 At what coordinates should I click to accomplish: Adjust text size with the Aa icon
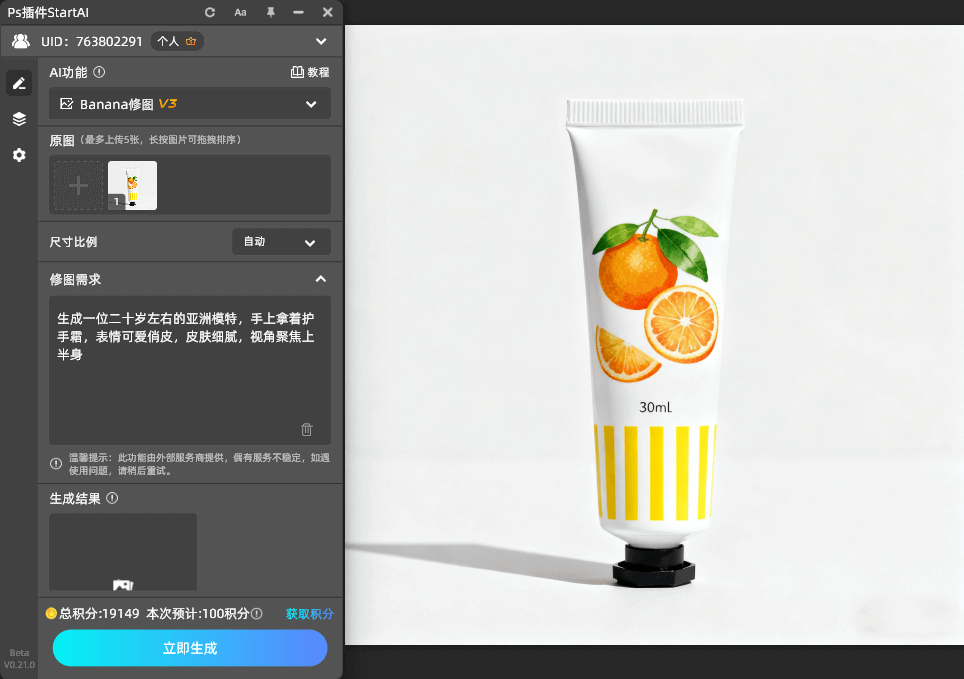point(240,13)
